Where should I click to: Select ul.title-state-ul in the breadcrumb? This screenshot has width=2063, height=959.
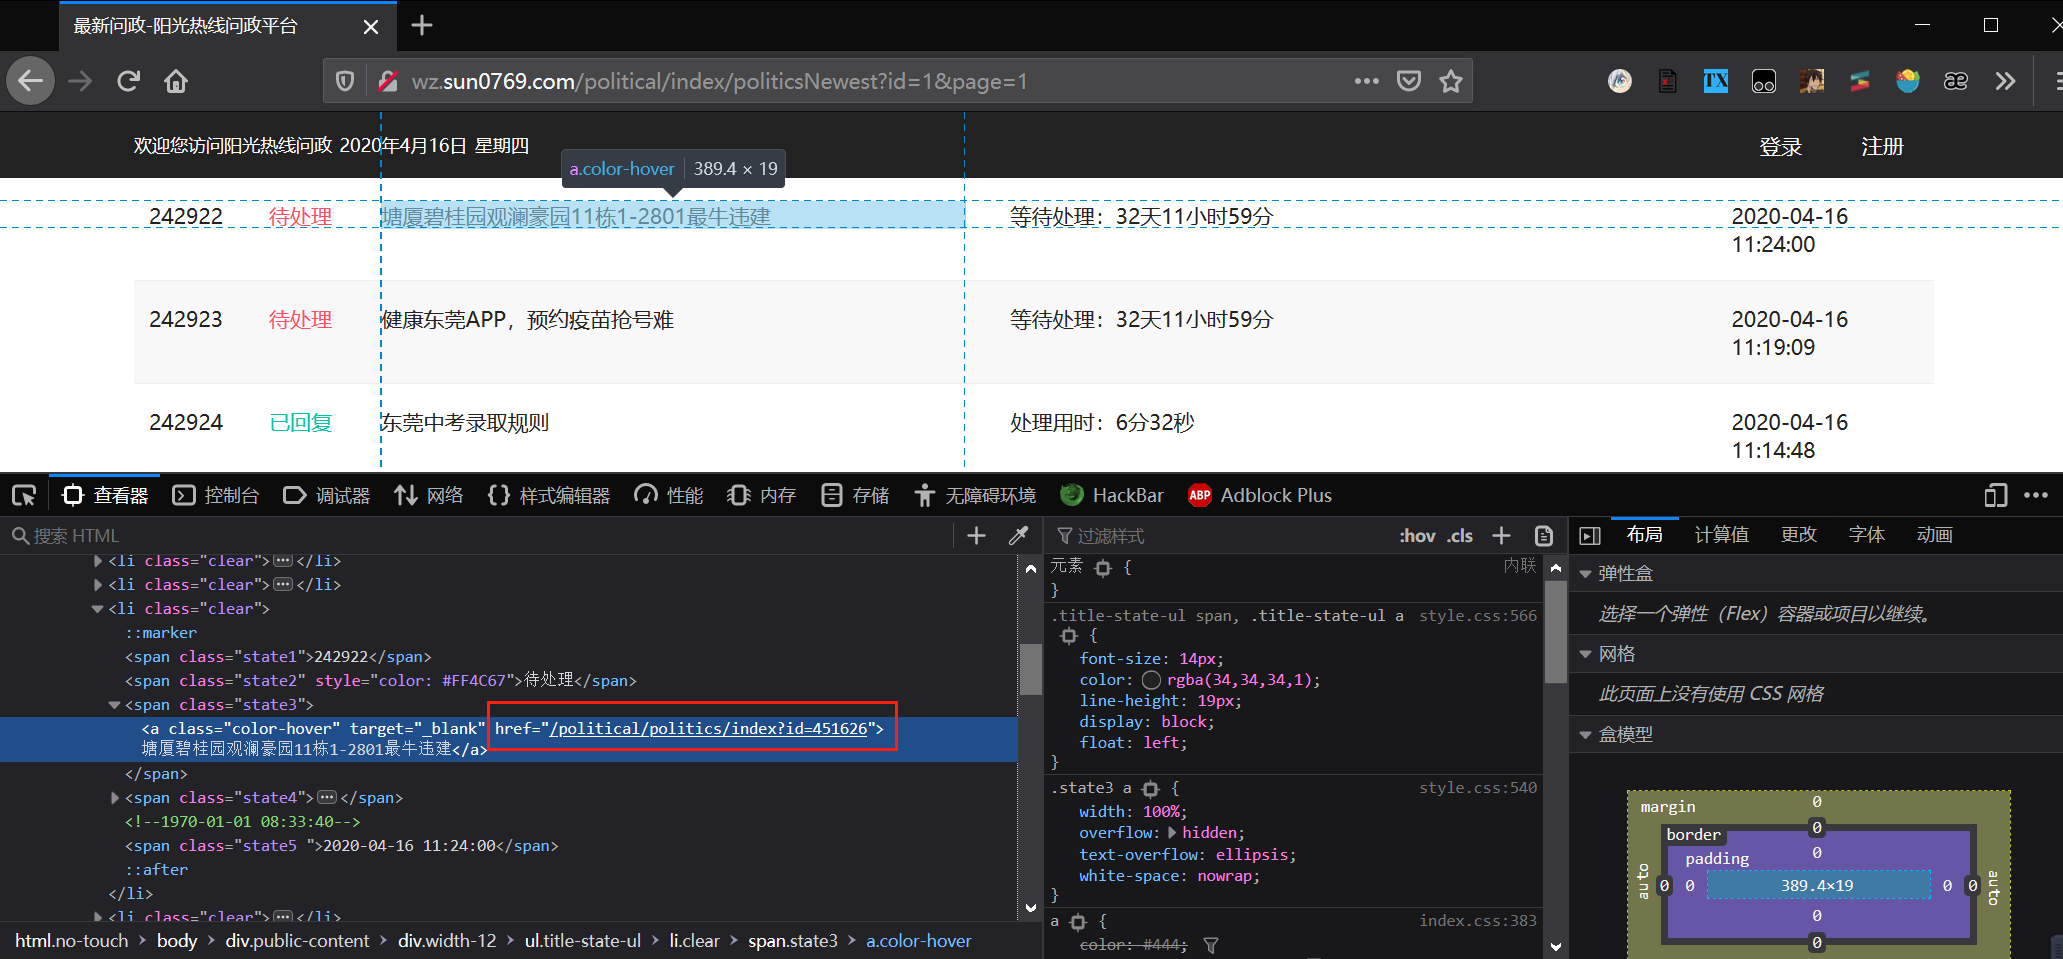pos(582,941)
